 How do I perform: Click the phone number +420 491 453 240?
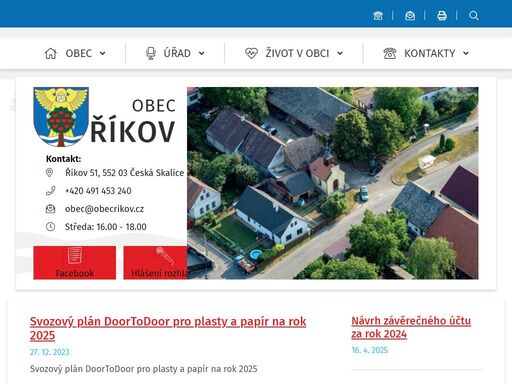[98, 191]
